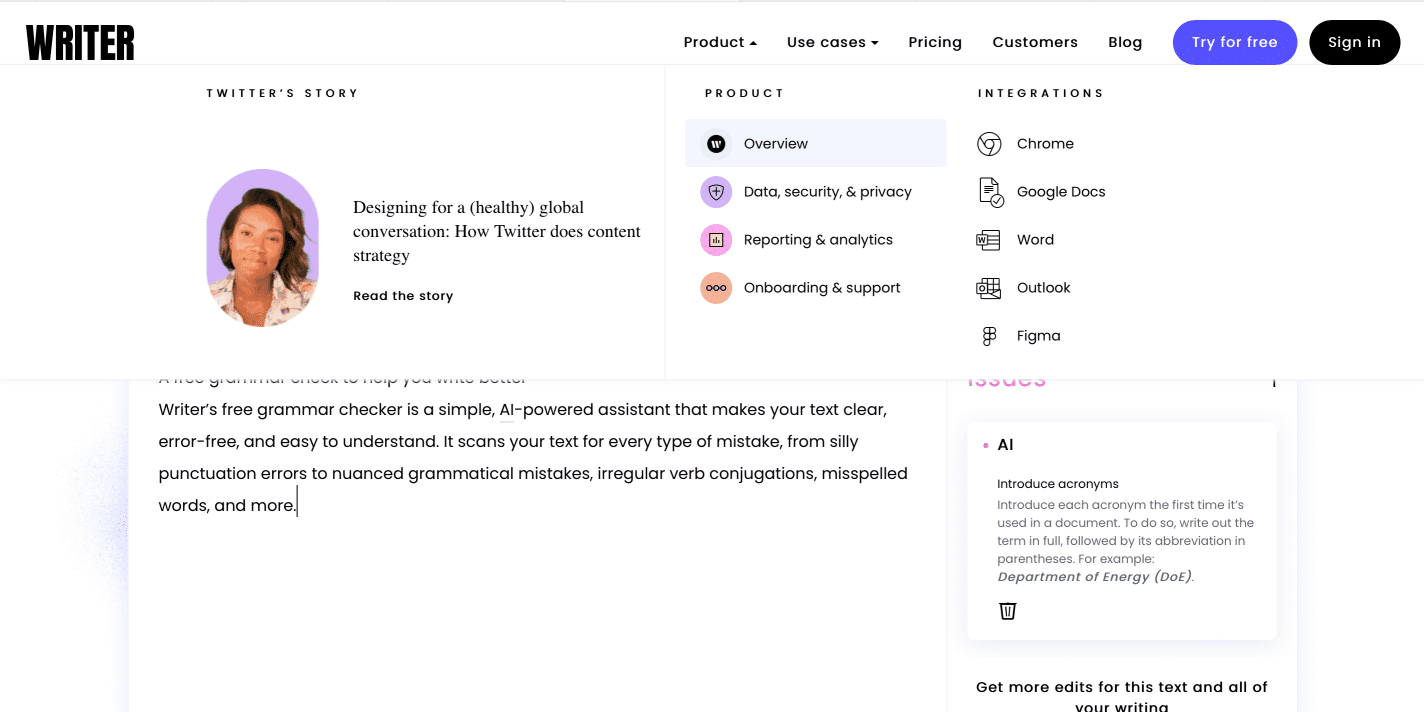The height and width of the screenshot is (712, 1424).
Task: Expand the Use cases dropdown
Action: pos(833,42)
